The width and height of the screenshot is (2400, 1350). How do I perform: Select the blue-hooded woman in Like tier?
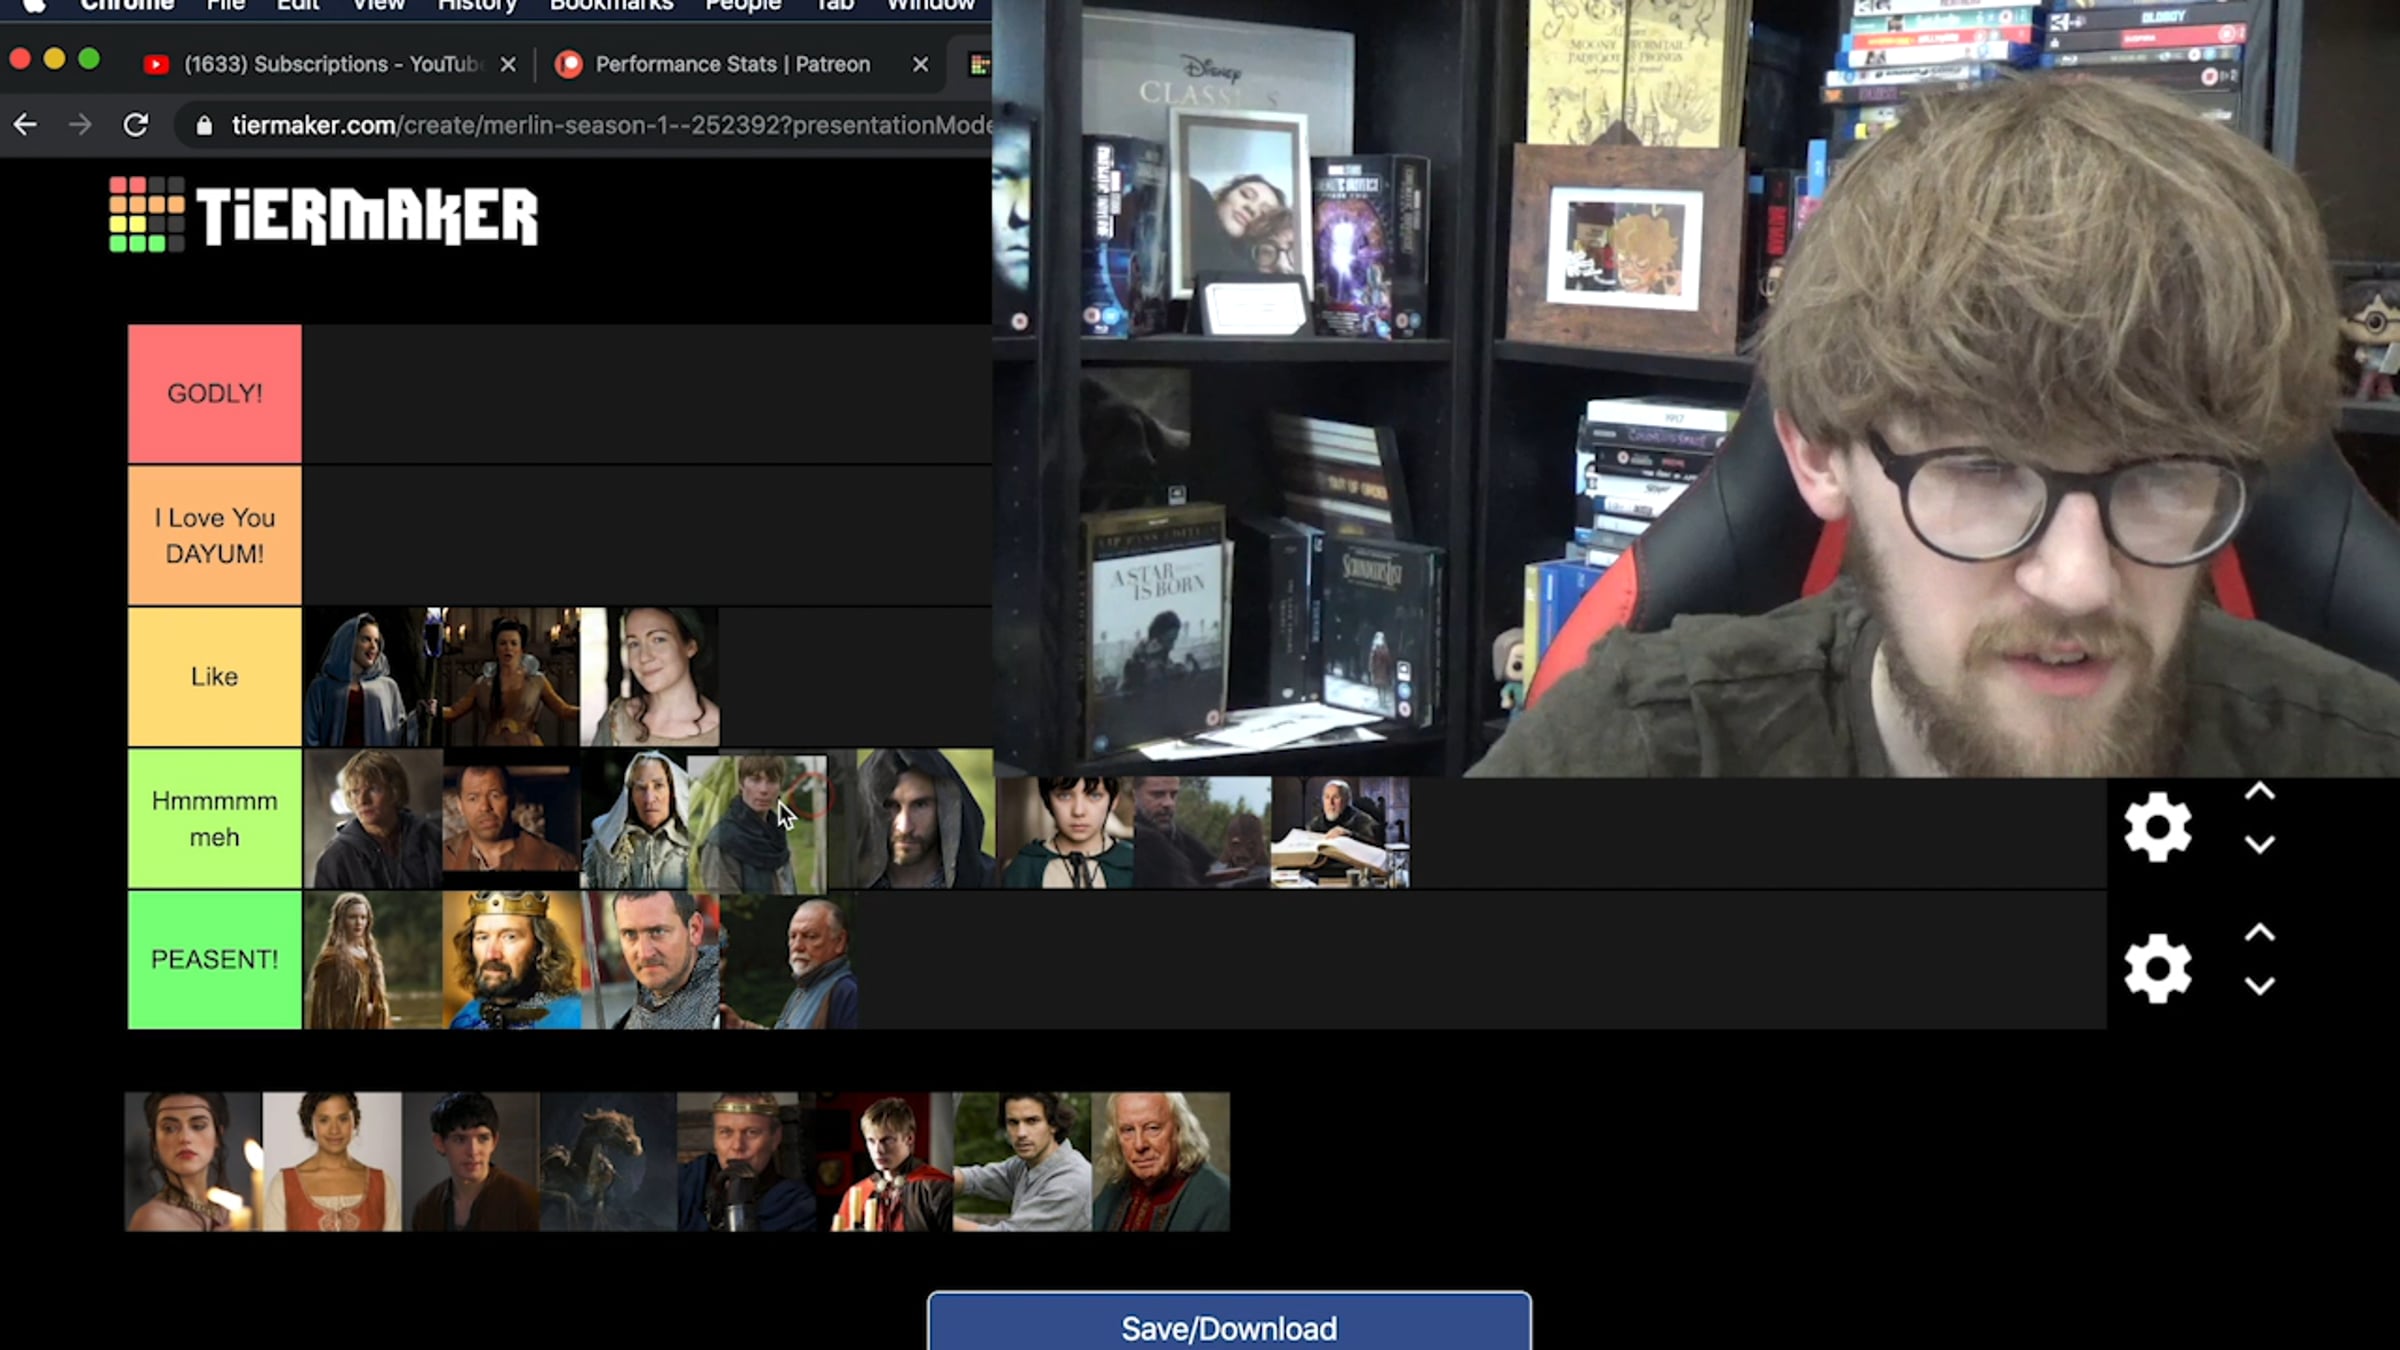[x=373, y=677]
